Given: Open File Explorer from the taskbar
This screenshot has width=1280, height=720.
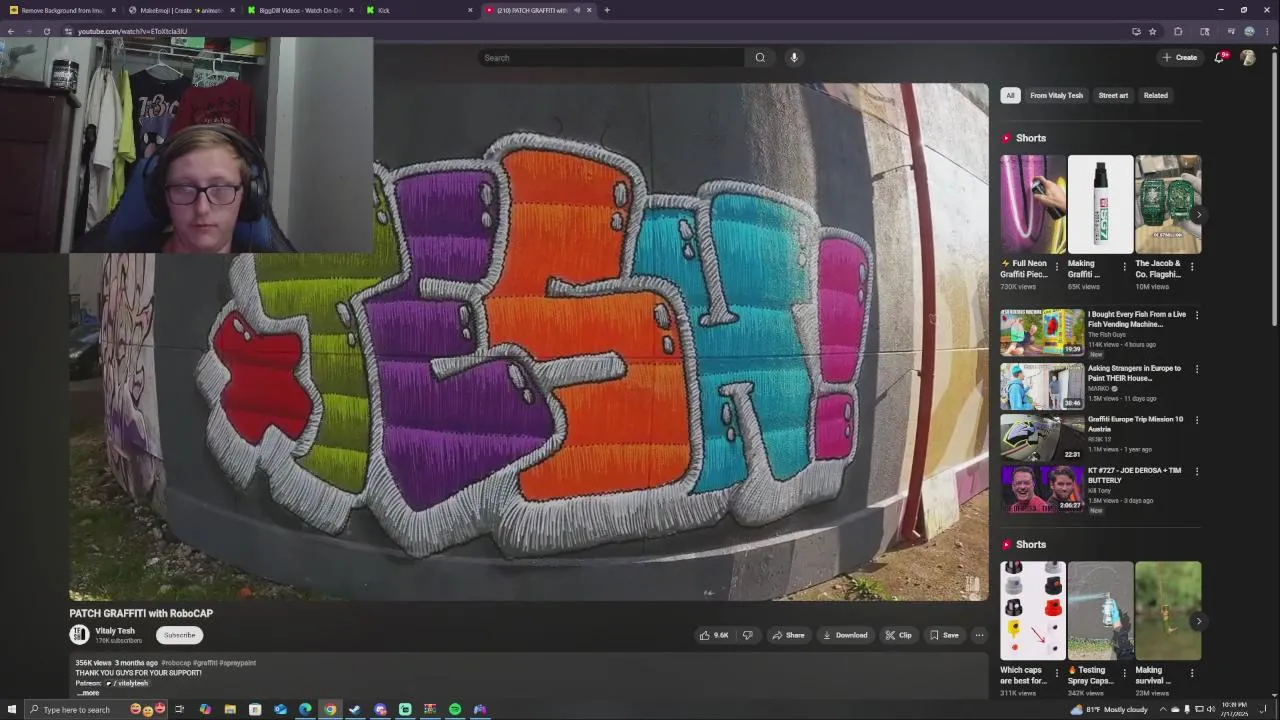Looking at the screenshot, I should [230, 709].
